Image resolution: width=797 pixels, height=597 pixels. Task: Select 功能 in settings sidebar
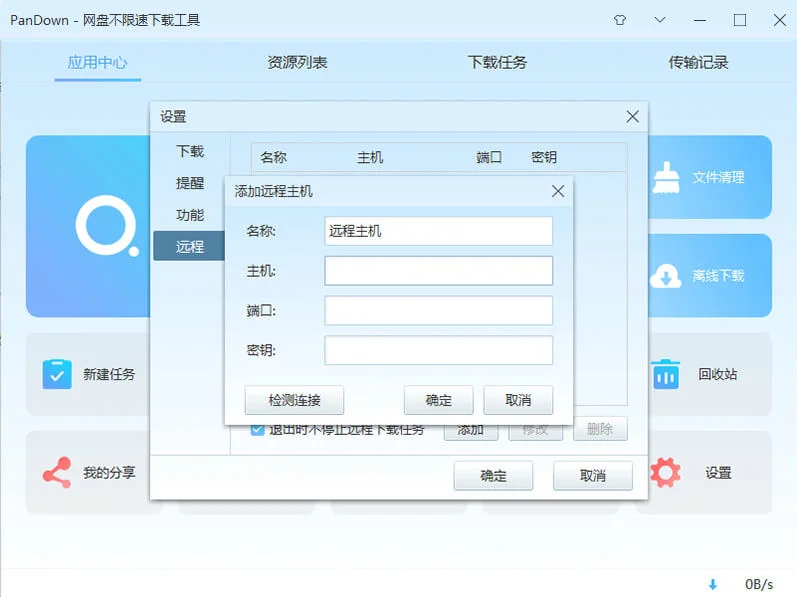tap(190, 215)
